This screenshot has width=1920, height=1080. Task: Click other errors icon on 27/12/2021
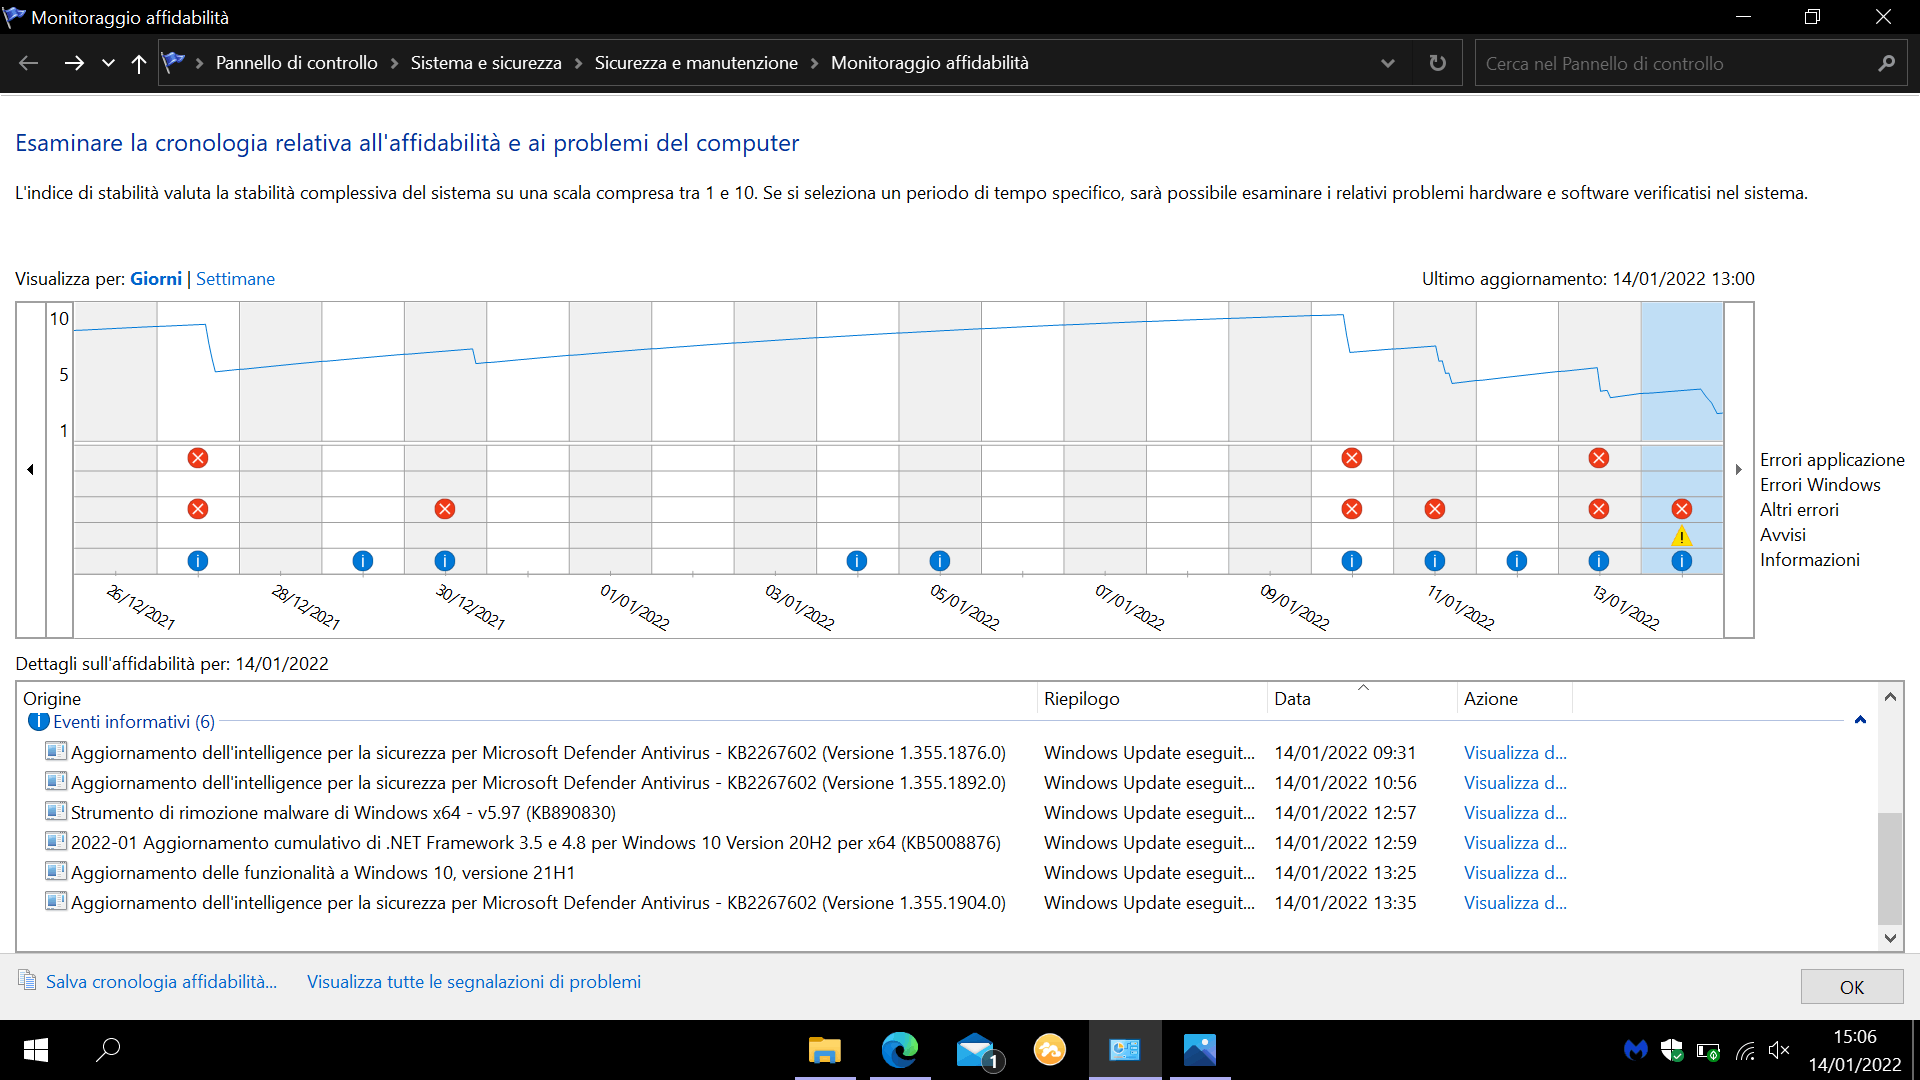pos(198,509)
